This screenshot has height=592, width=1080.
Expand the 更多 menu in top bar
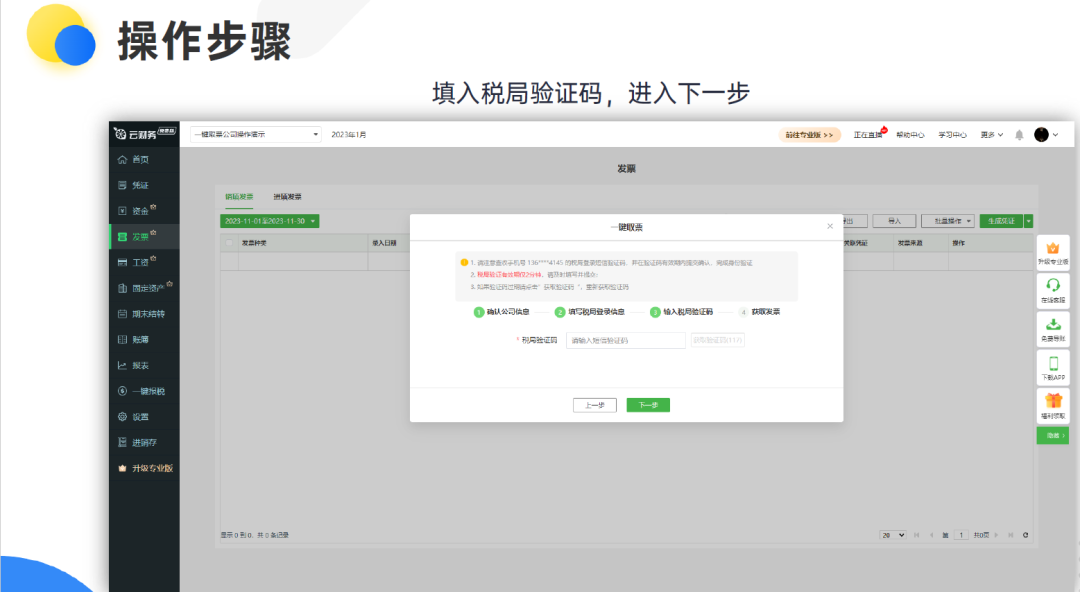point(992,135)
